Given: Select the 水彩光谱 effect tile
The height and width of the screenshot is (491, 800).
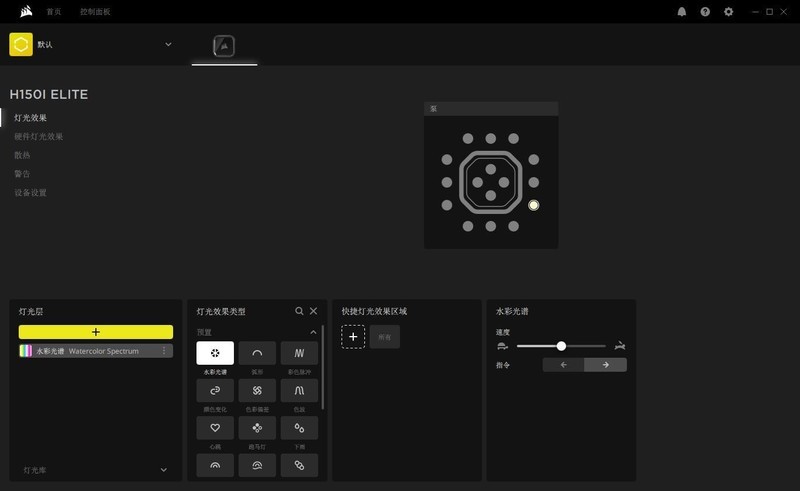Looking at the screenshot, I should coord(215,353).
